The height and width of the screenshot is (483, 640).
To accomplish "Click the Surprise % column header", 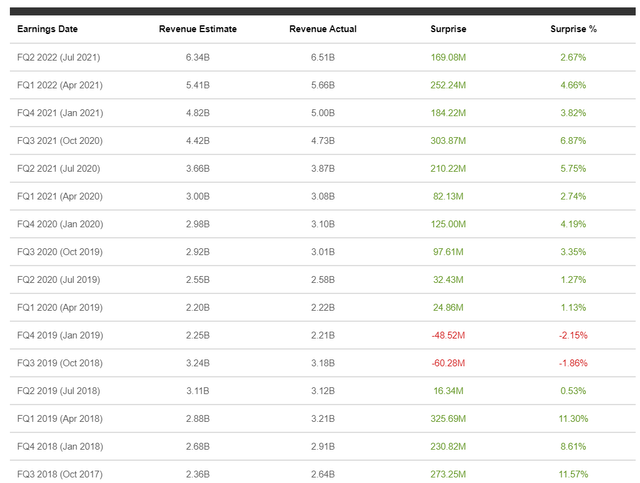I will 573,29.
